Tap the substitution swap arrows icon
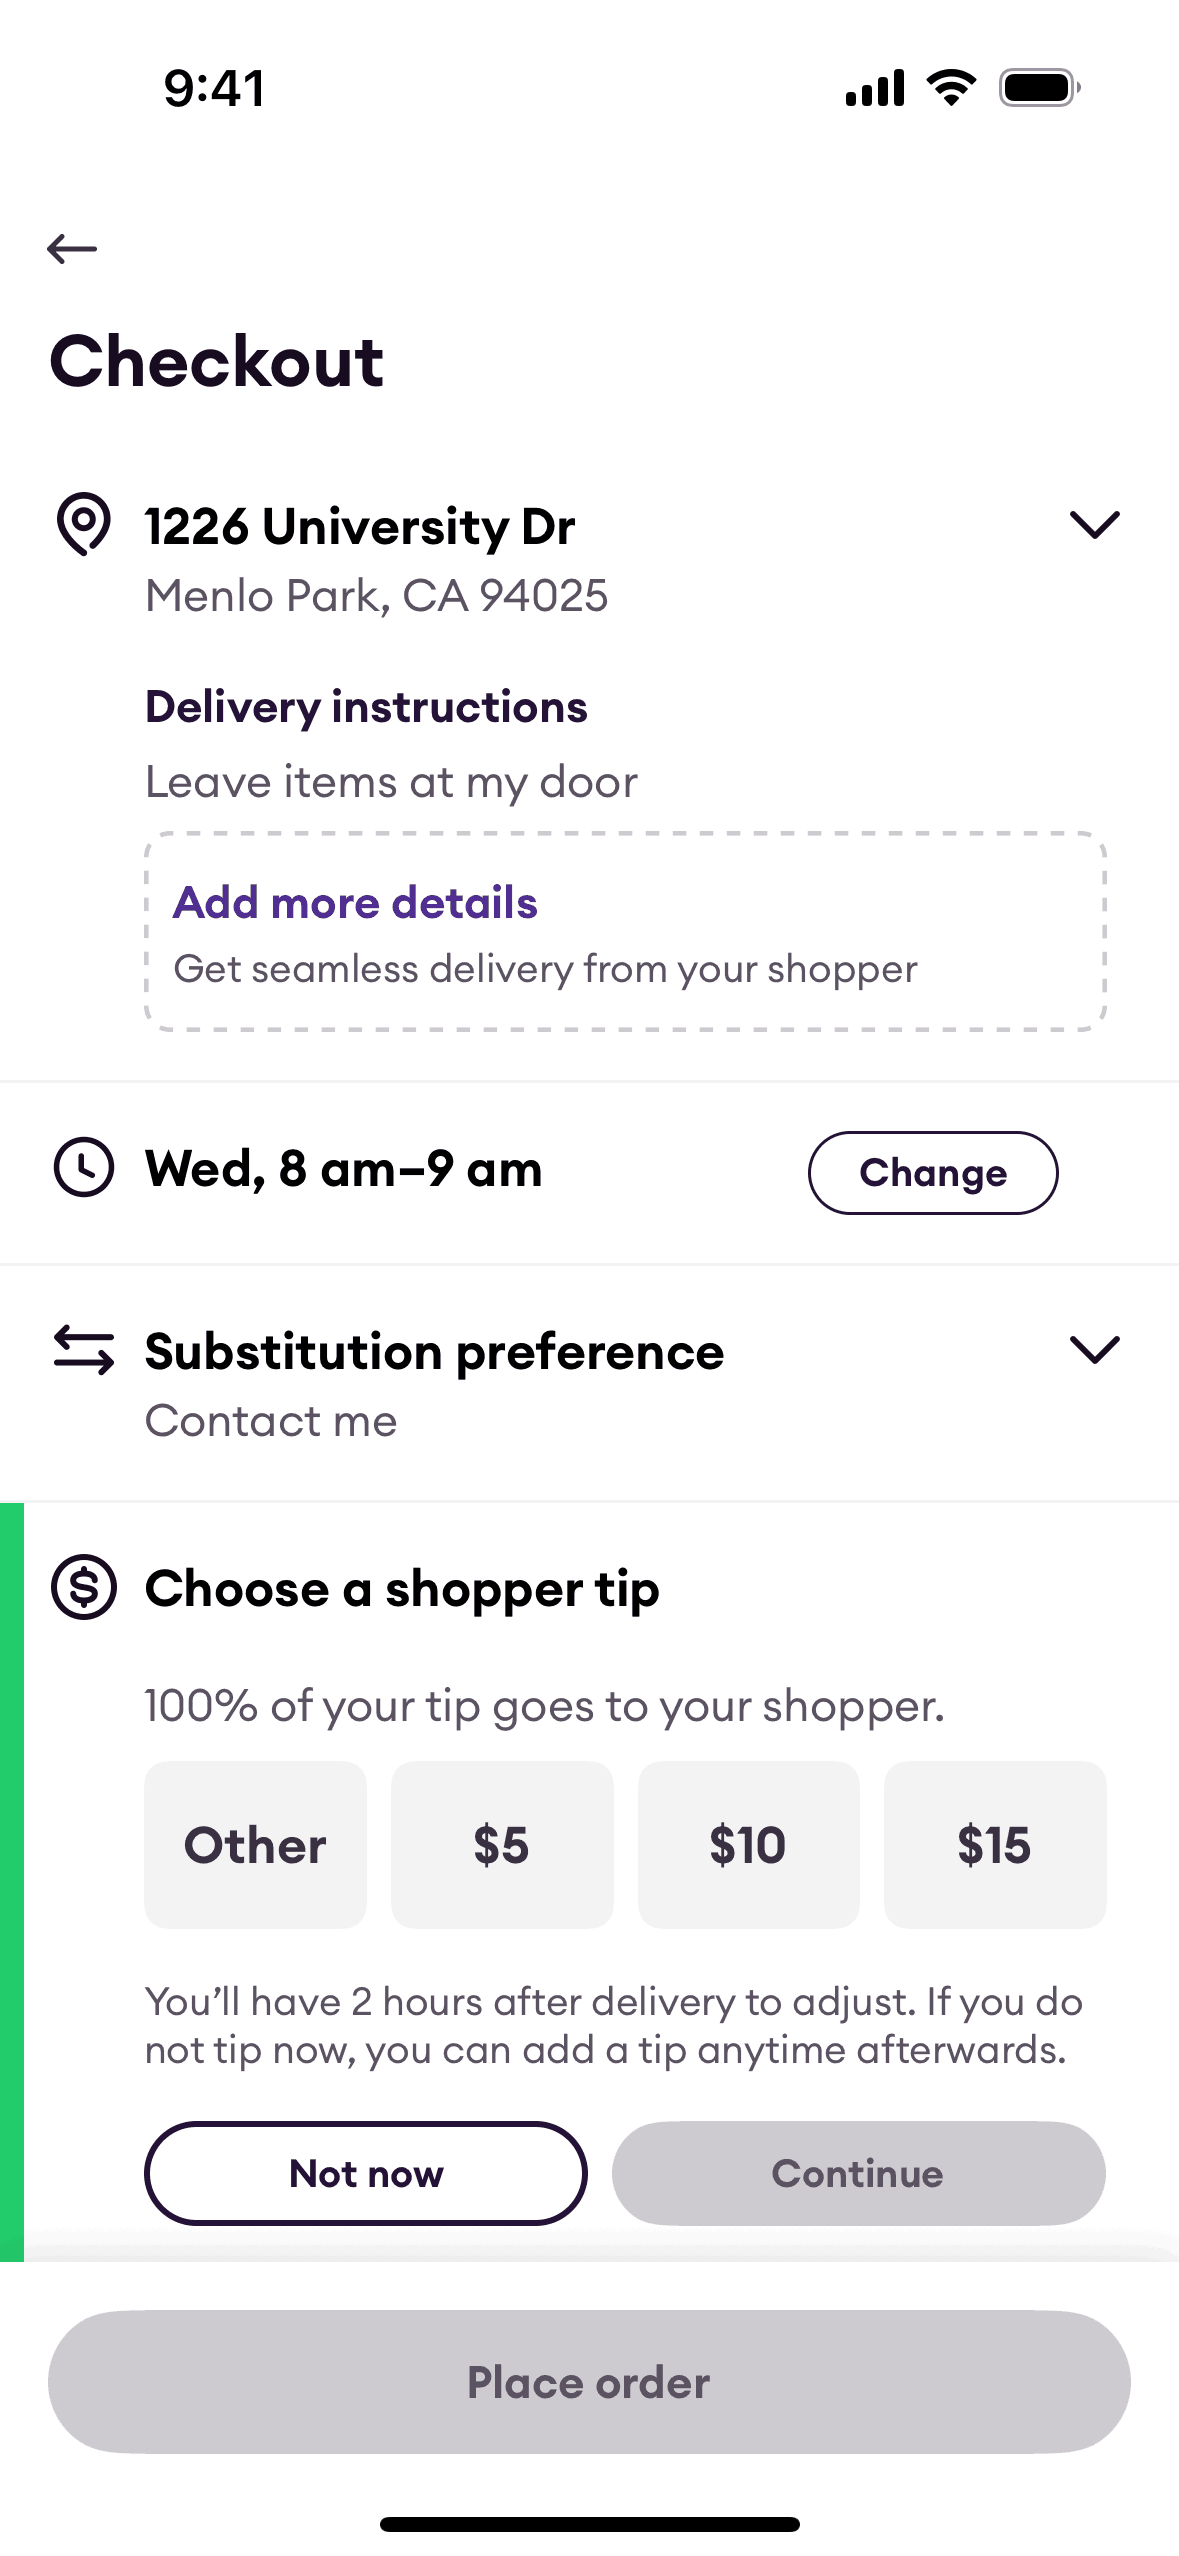Viewport: 1179px width, 2556px height. 84,1350
